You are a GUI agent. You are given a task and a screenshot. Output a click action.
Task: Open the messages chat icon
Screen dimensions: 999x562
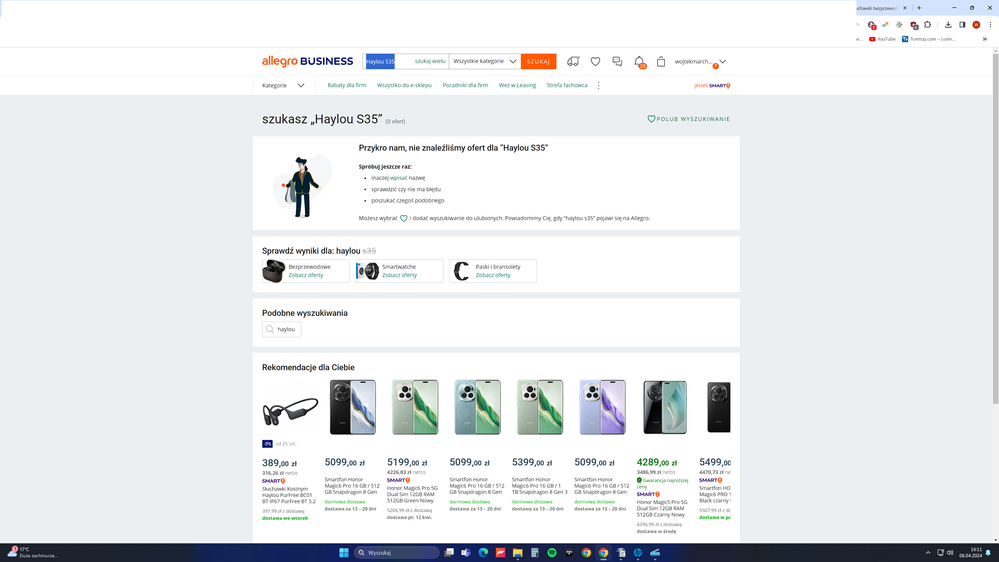coord(617,61)
